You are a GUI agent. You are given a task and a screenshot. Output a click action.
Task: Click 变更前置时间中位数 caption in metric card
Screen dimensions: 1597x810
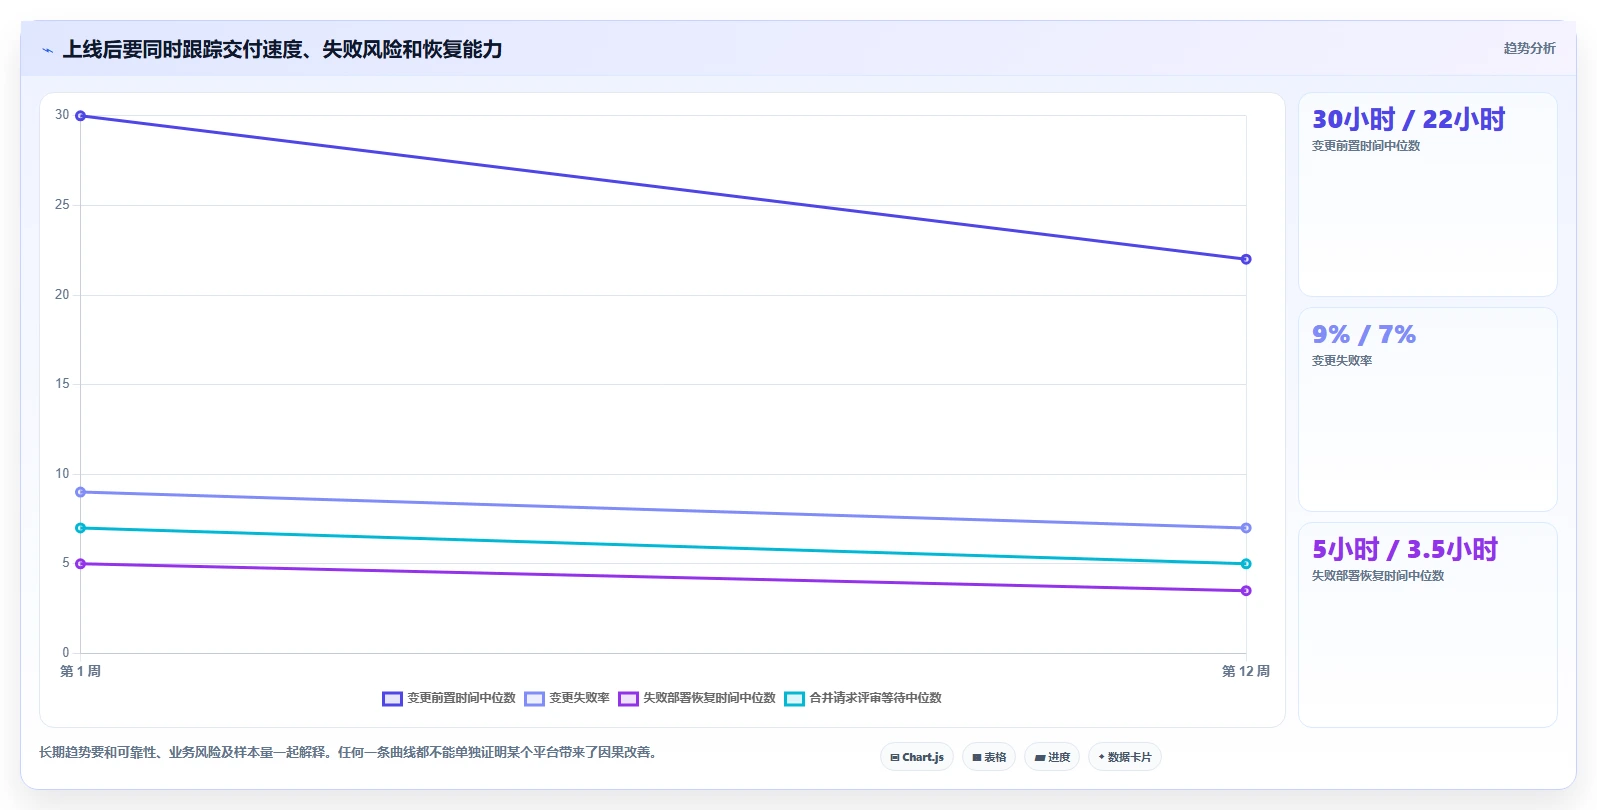coord(1366,146)
